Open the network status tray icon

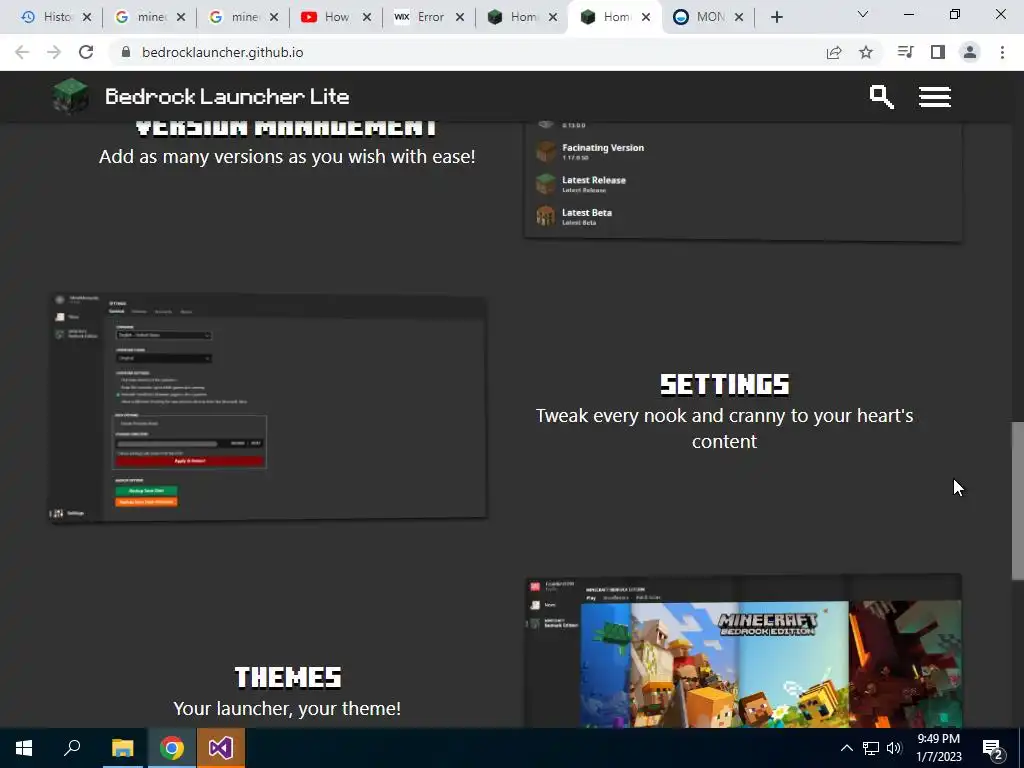point(871,748)
